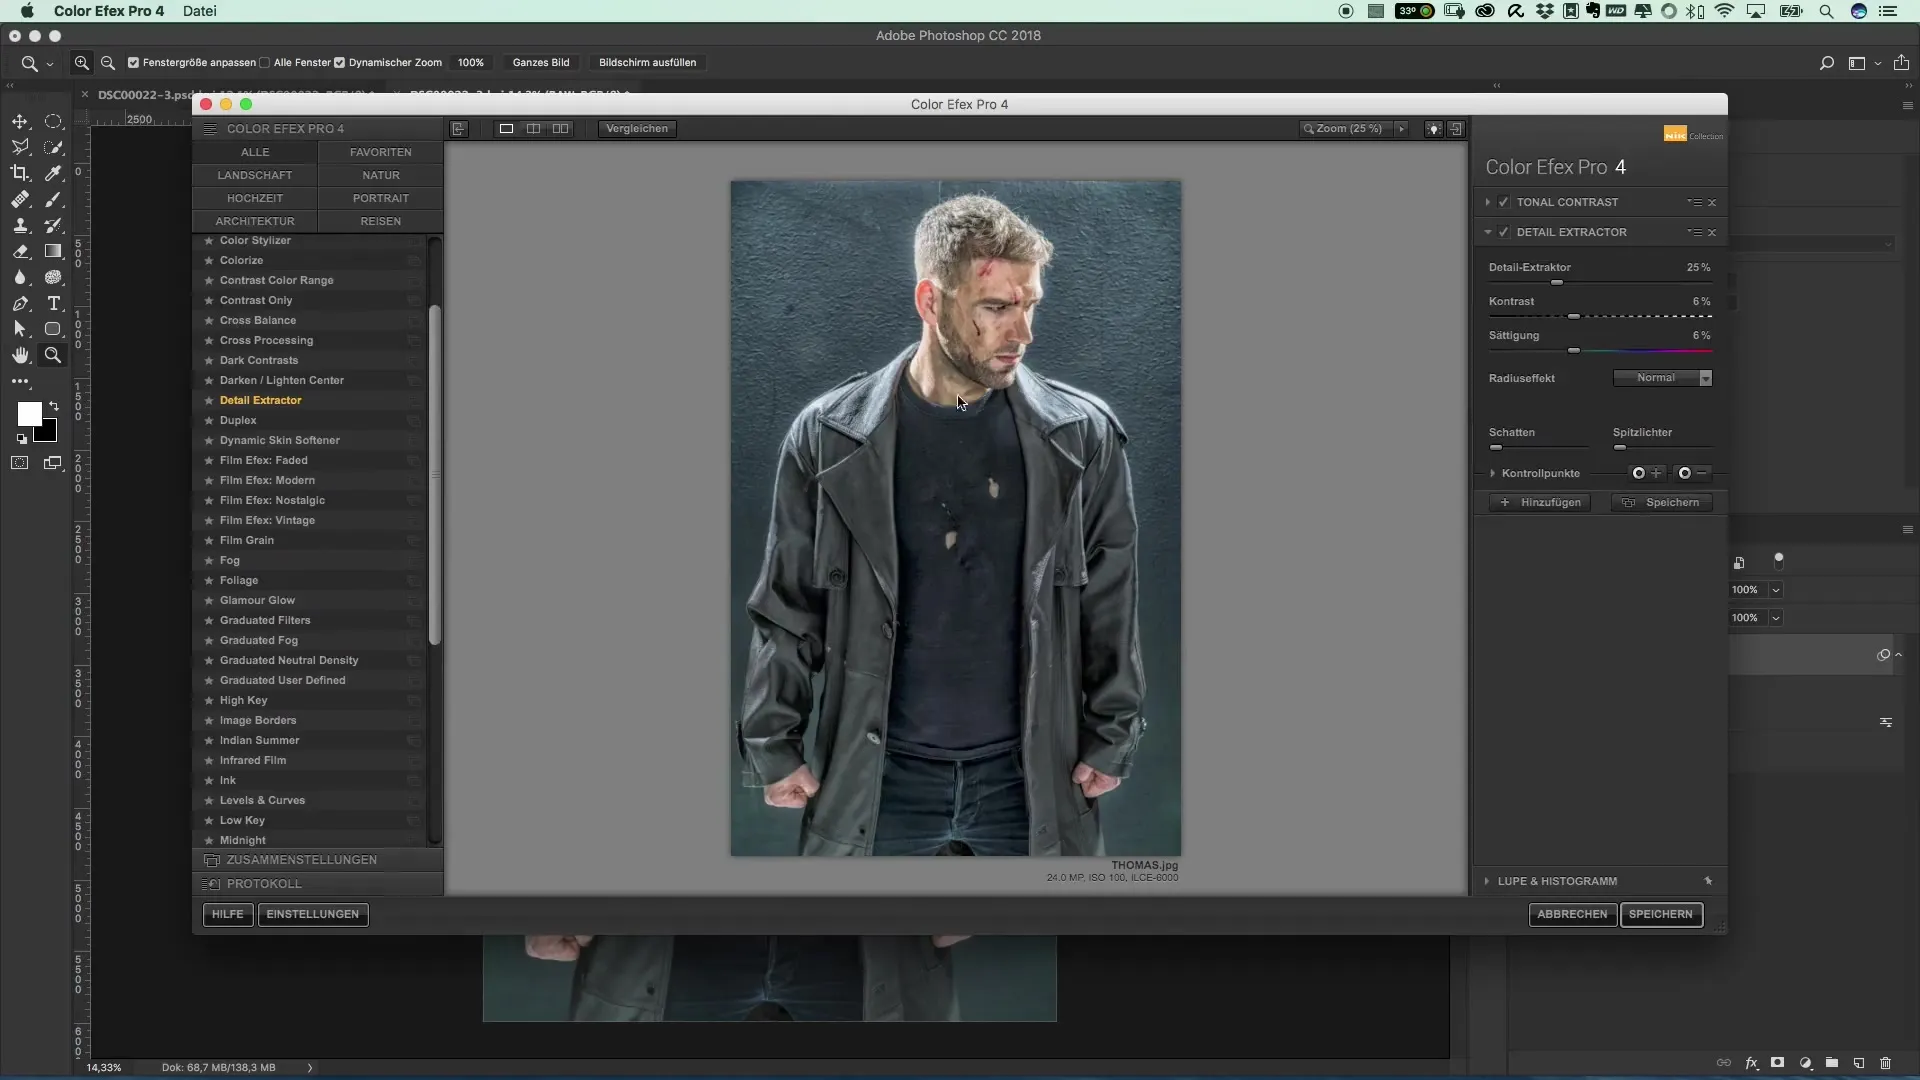Select the Zoom tool in the toolbar
Viewport: 1920px width, 1080px height.
(54, 355)
